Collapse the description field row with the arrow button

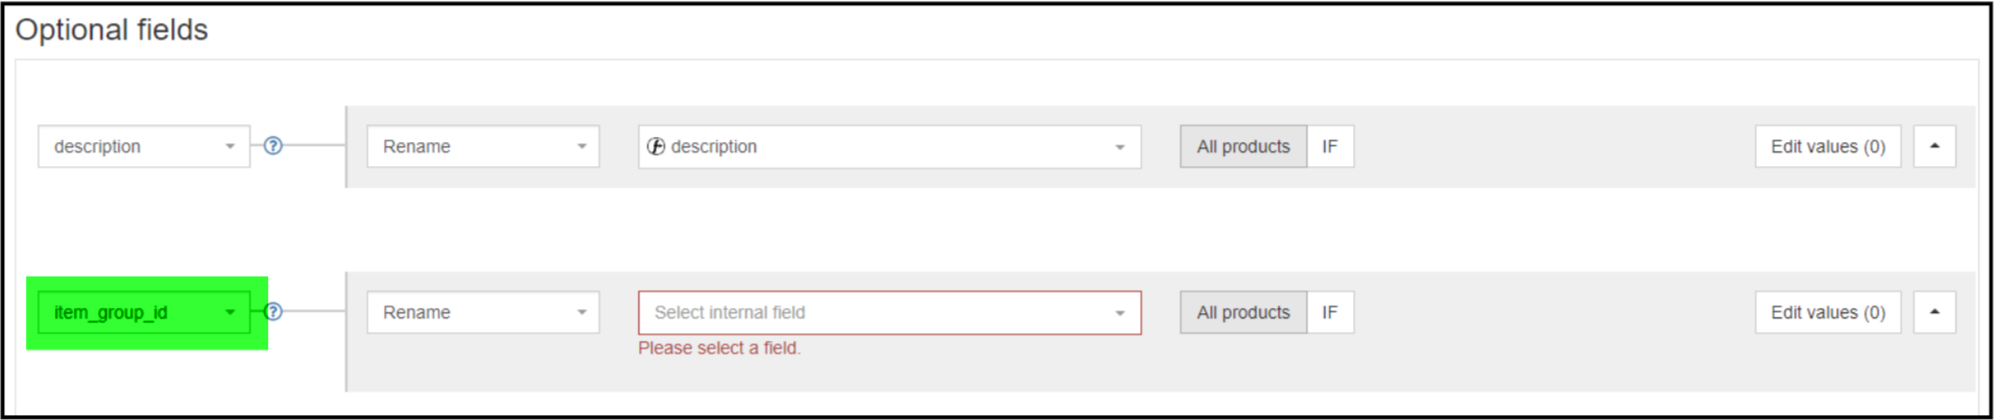[1934, 146]
